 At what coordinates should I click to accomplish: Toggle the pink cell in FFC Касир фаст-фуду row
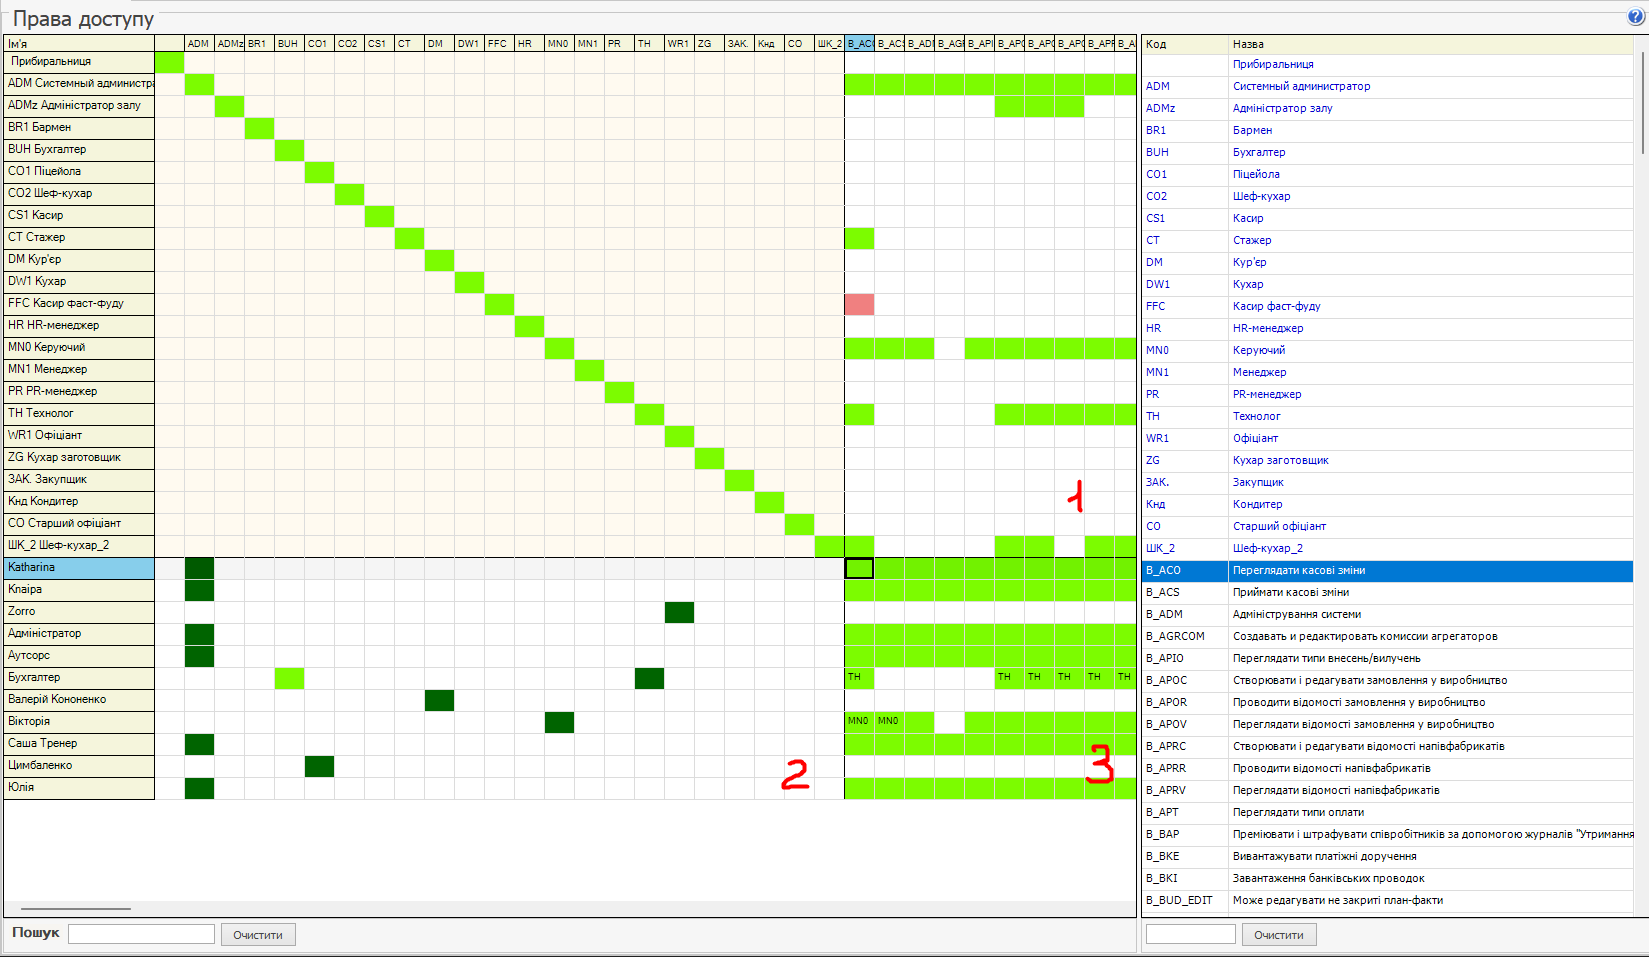(x=859, y=304)
